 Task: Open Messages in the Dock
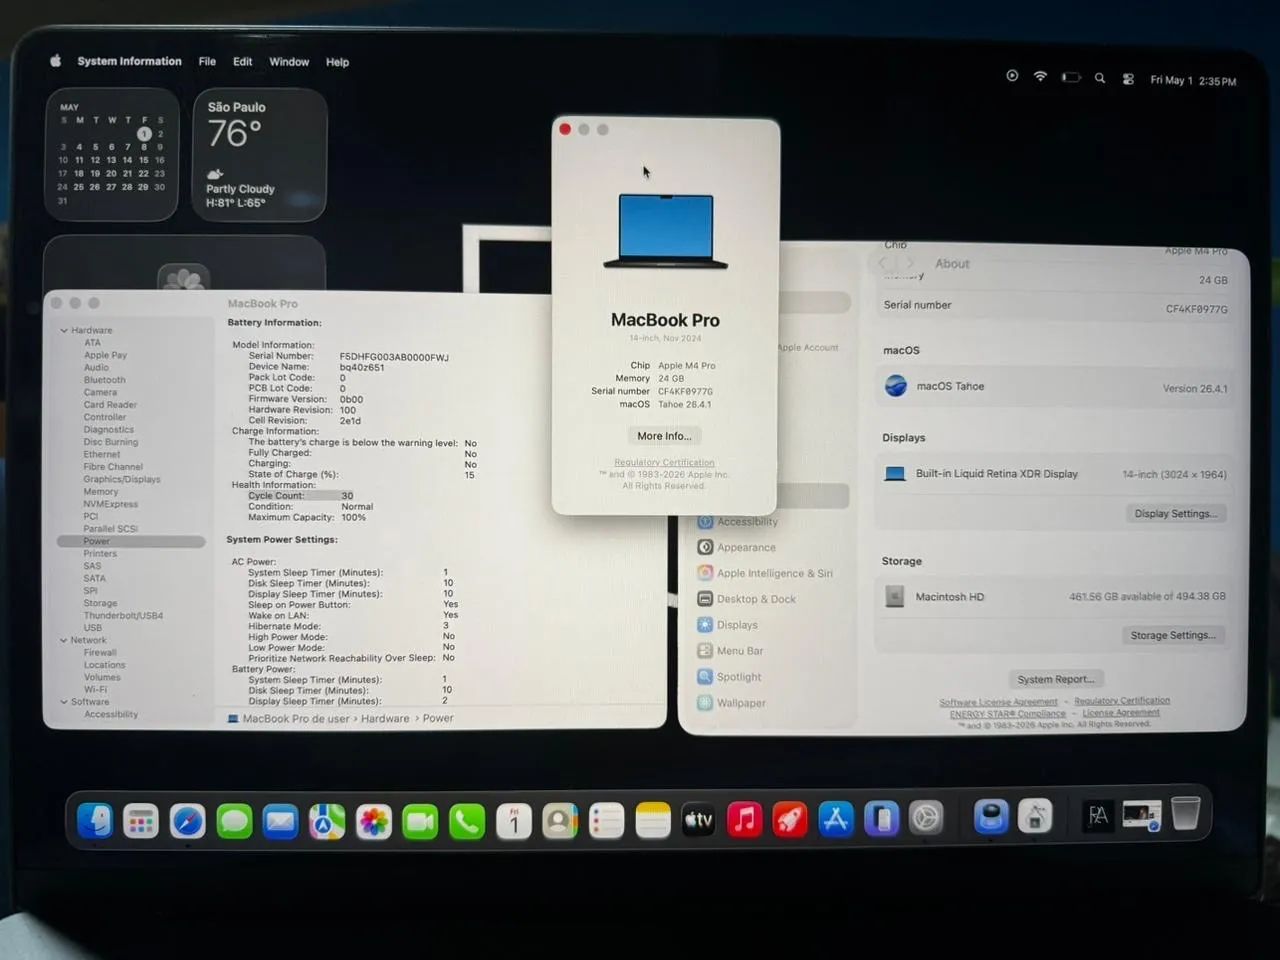click(234, 821)
